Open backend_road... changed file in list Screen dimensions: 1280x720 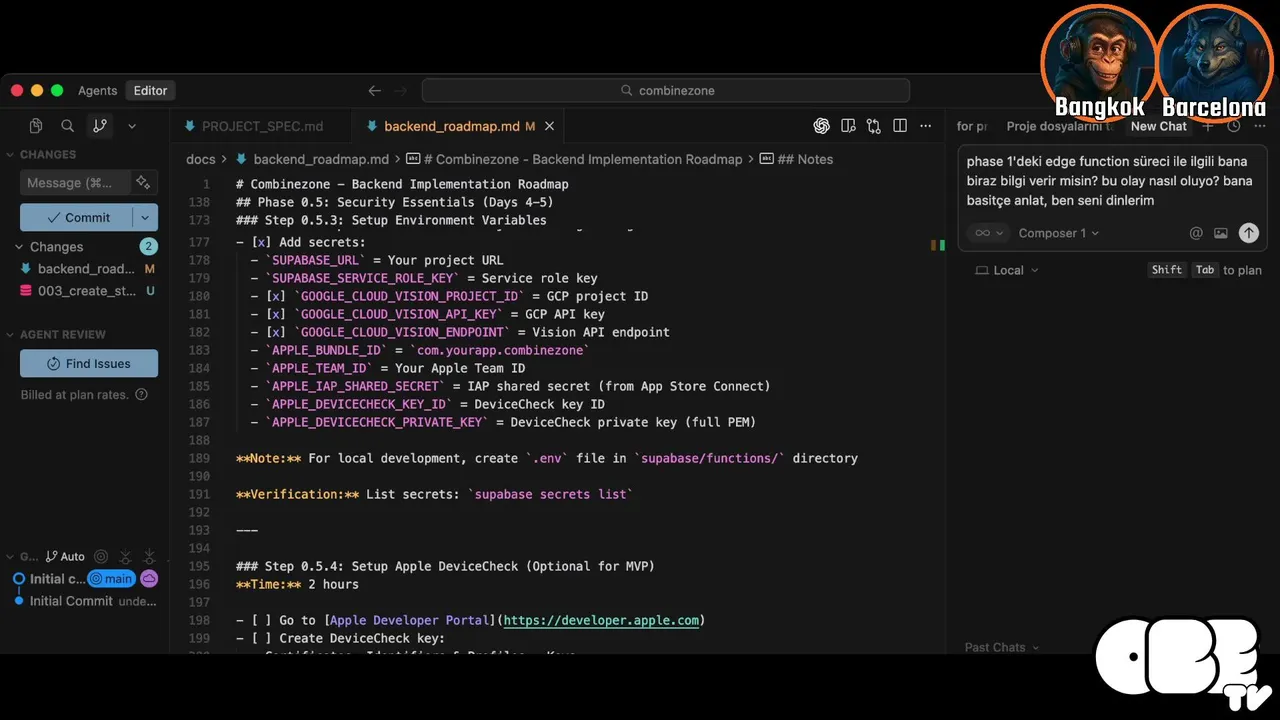86,269
